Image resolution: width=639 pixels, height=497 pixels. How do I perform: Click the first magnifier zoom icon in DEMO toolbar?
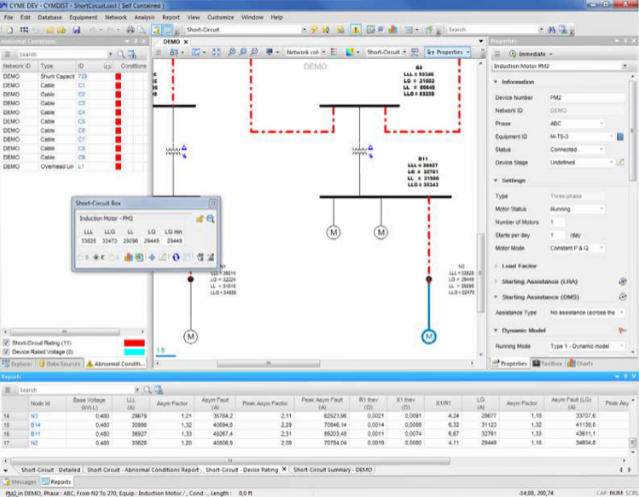coord(231,52)
